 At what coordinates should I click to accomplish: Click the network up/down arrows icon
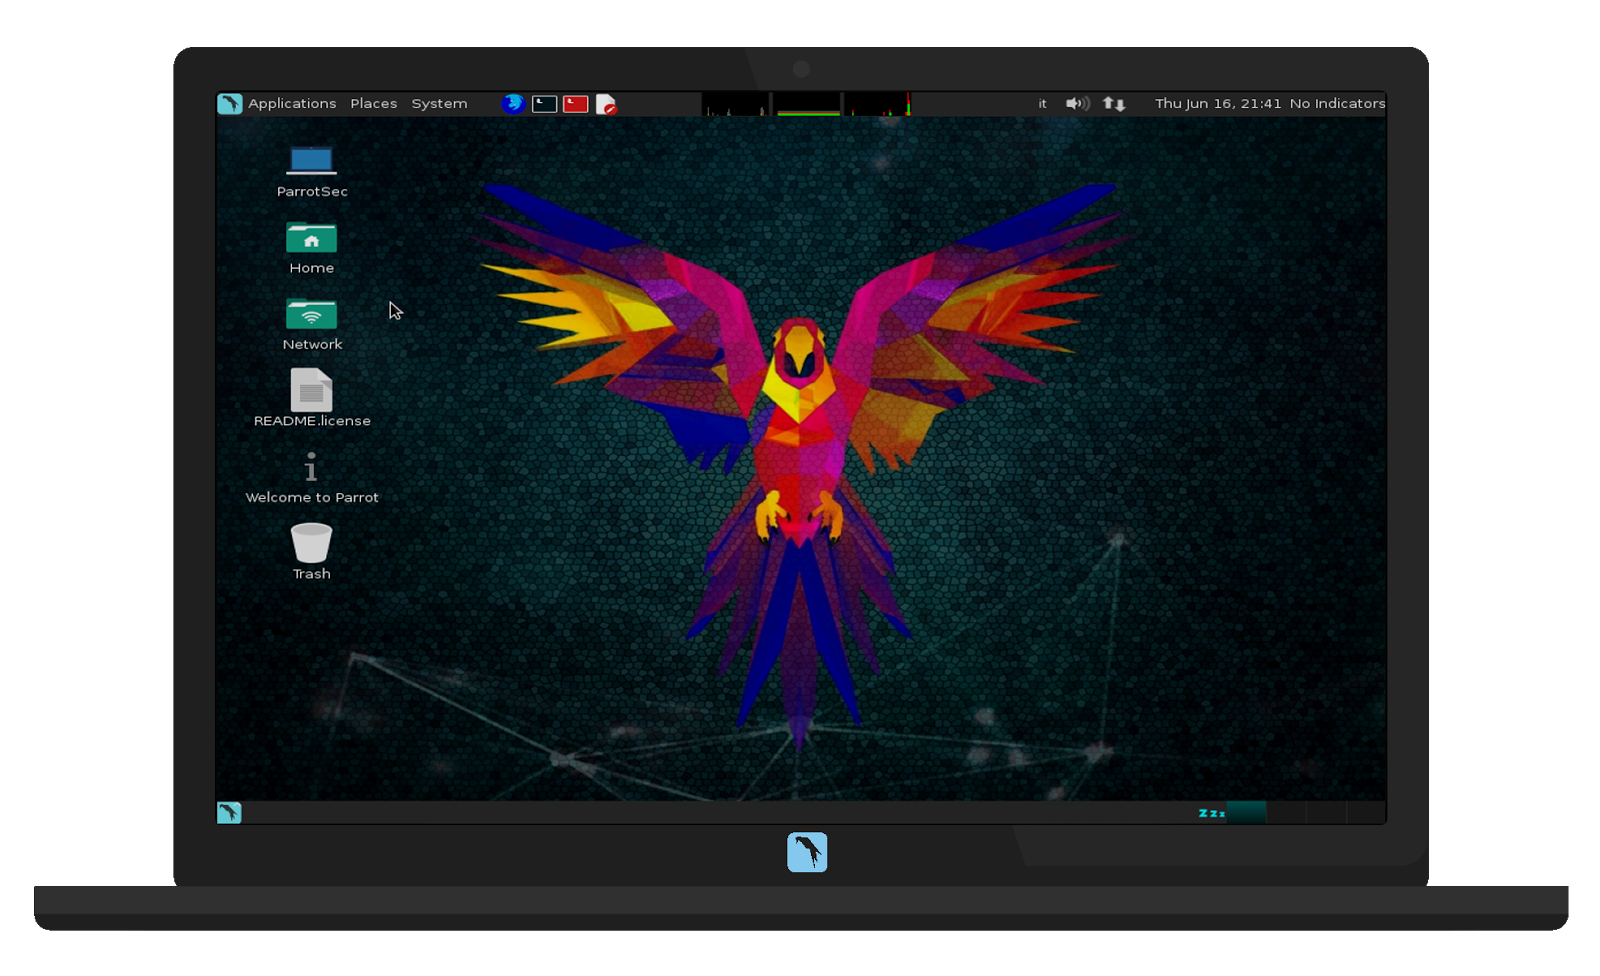(x=1114, y=103)
